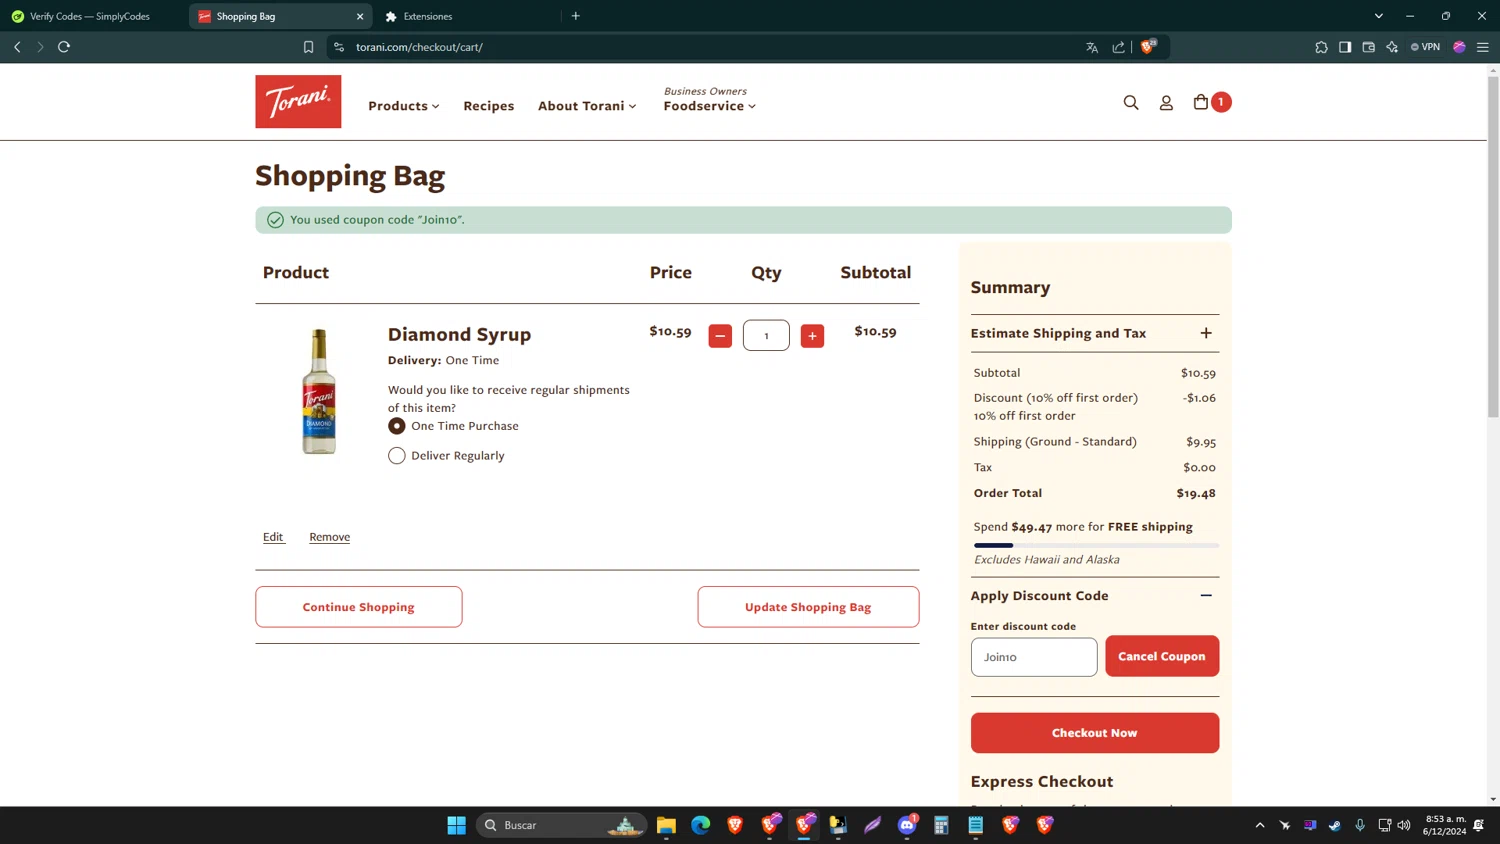
Task: Open the Notepad app from the taskbar
Action: (x=976, y=825)
